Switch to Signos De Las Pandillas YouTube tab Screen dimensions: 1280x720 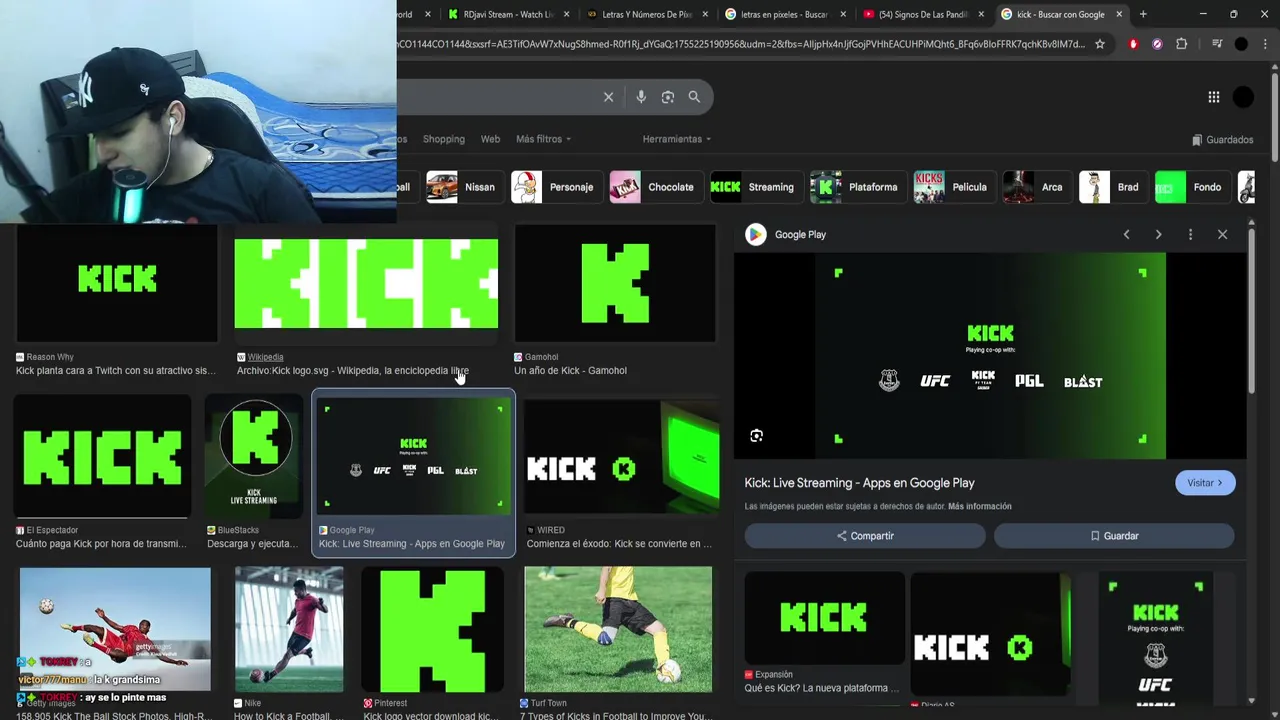923,14
